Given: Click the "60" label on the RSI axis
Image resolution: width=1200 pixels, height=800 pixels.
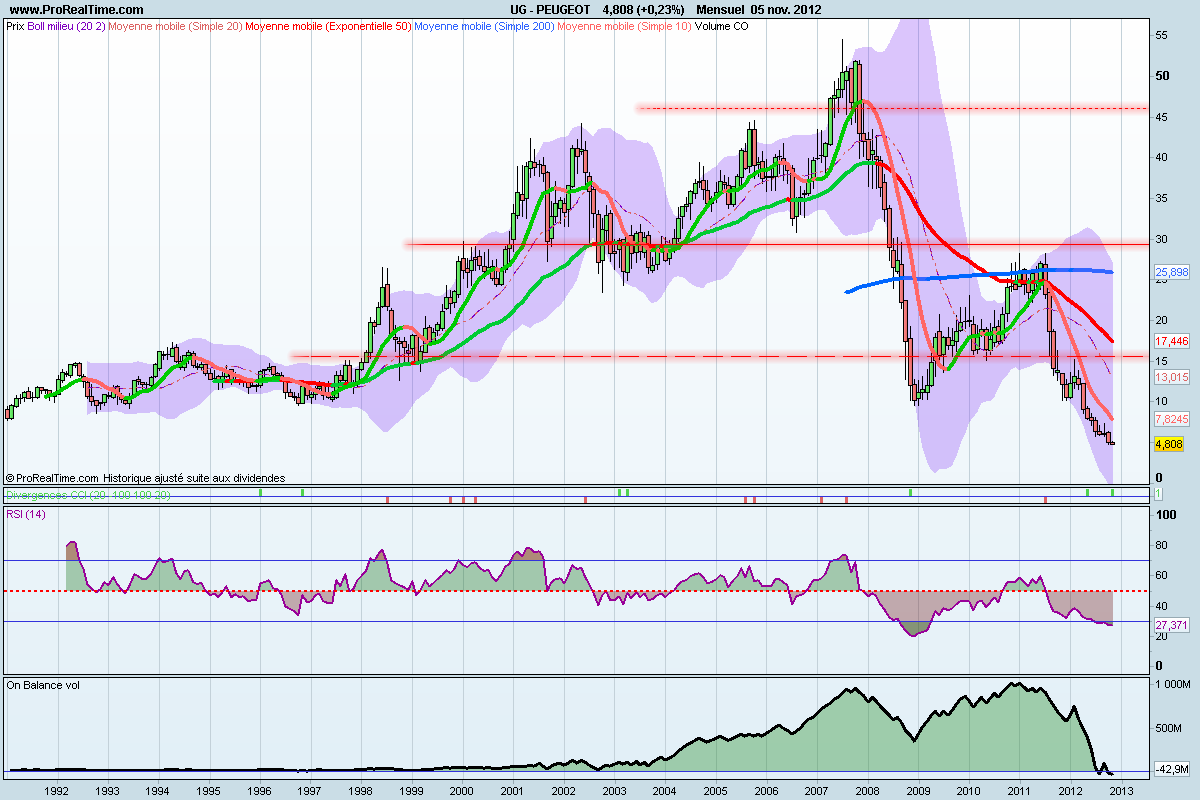Looking at the screenshot, I should [1161, 575].
